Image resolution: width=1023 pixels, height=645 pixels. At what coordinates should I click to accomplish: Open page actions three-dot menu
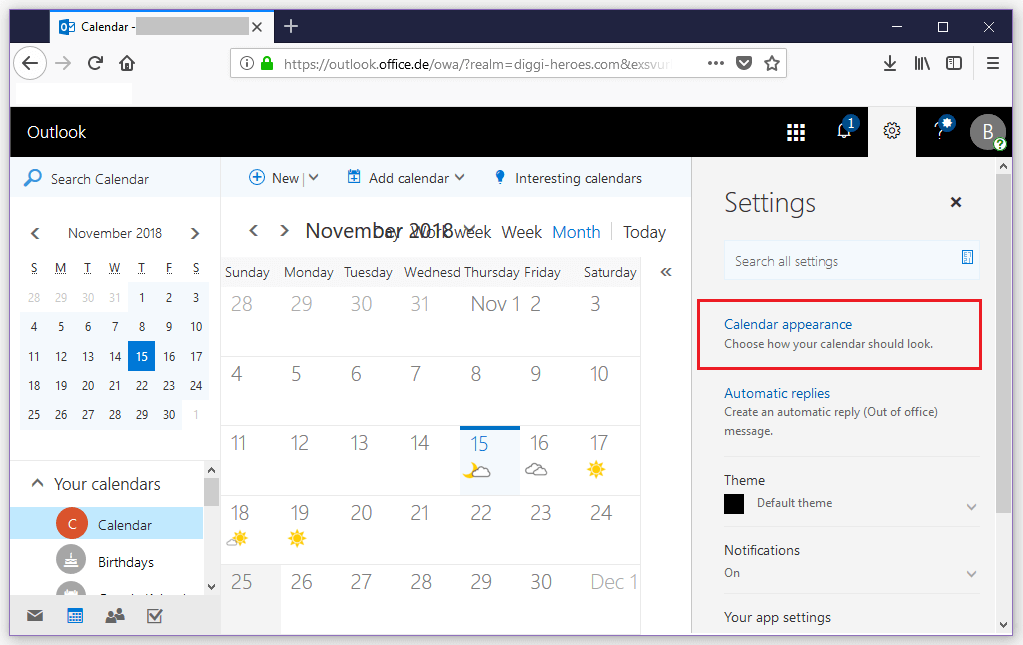tap(716, 63)
